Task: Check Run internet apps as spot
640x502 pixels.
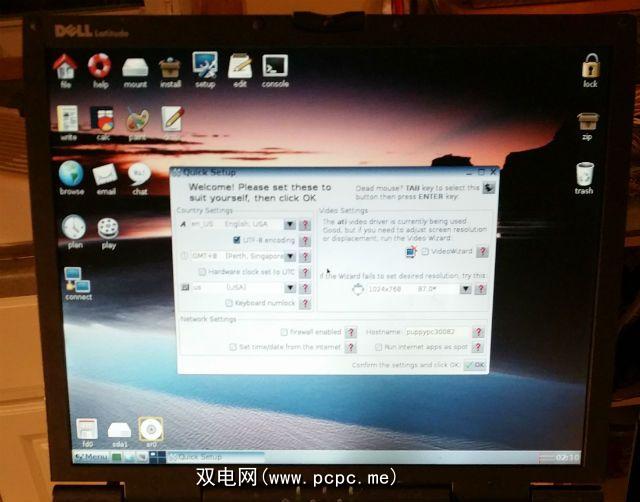Action: (378, 347)
